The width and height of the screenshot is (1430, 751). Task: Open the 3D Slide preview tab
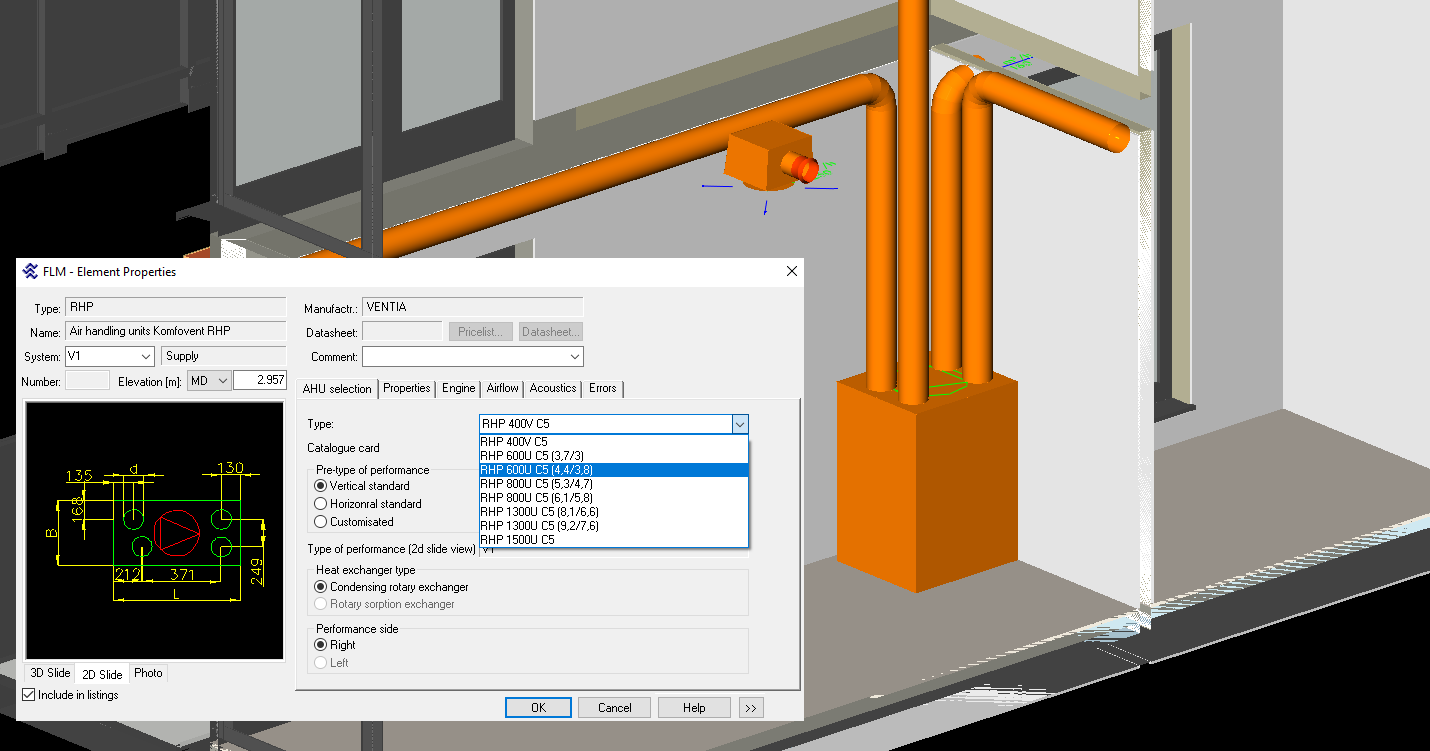[x=50, y=673]
